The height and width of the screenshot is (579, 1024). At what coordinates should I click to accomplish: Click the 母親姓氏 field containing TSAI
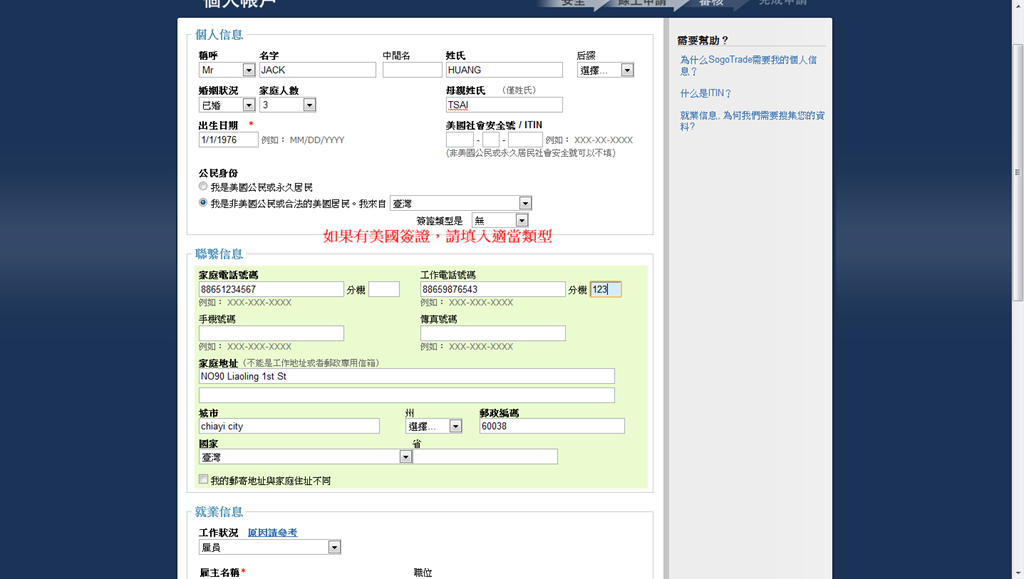504,104
